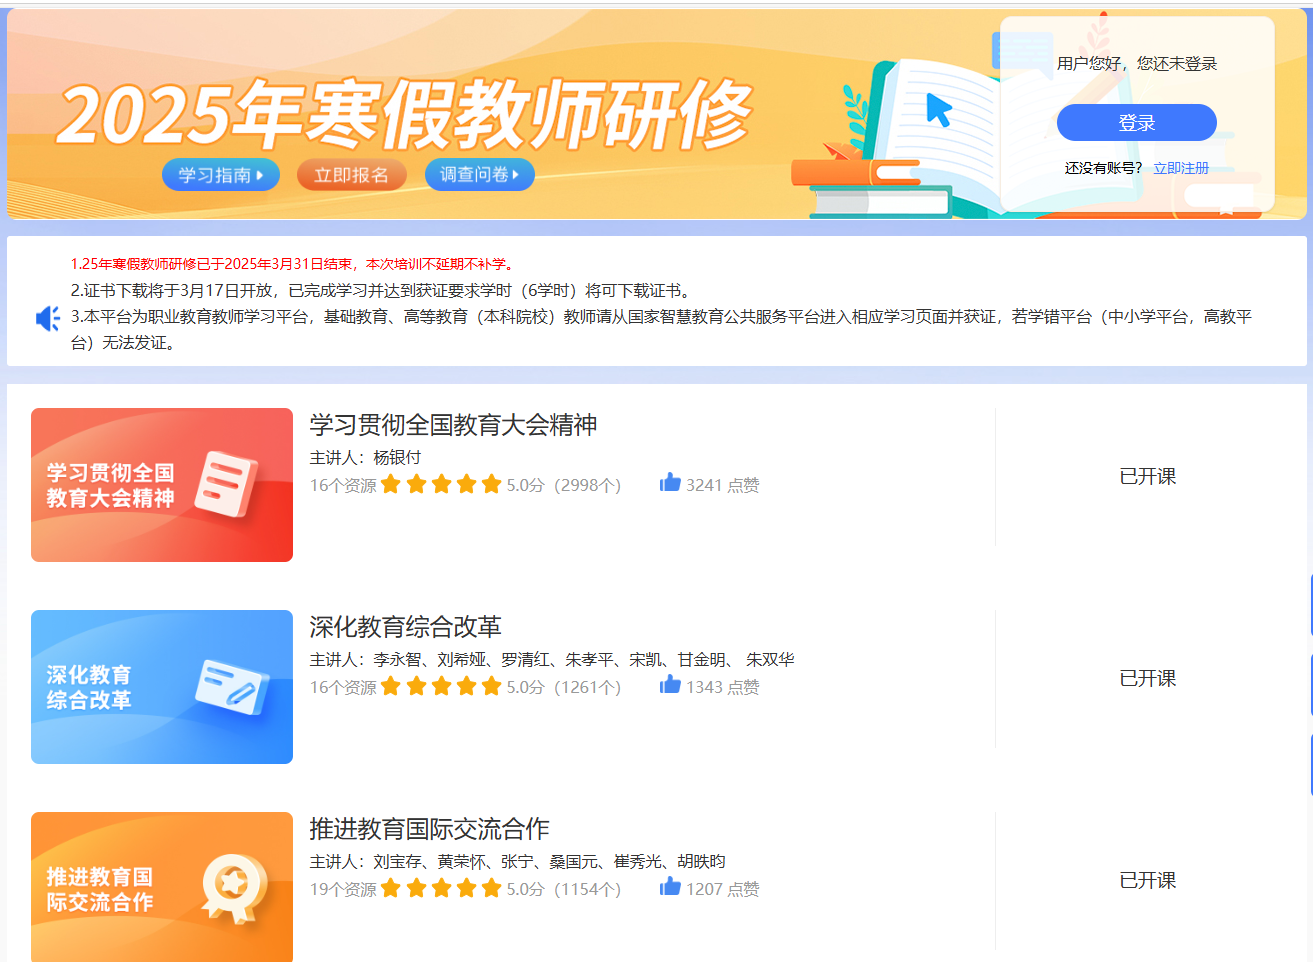The image size is (1313, 962).
Task: Click star rating of 推进教育国际交流合作 course
Action: (x=441, y=889)
